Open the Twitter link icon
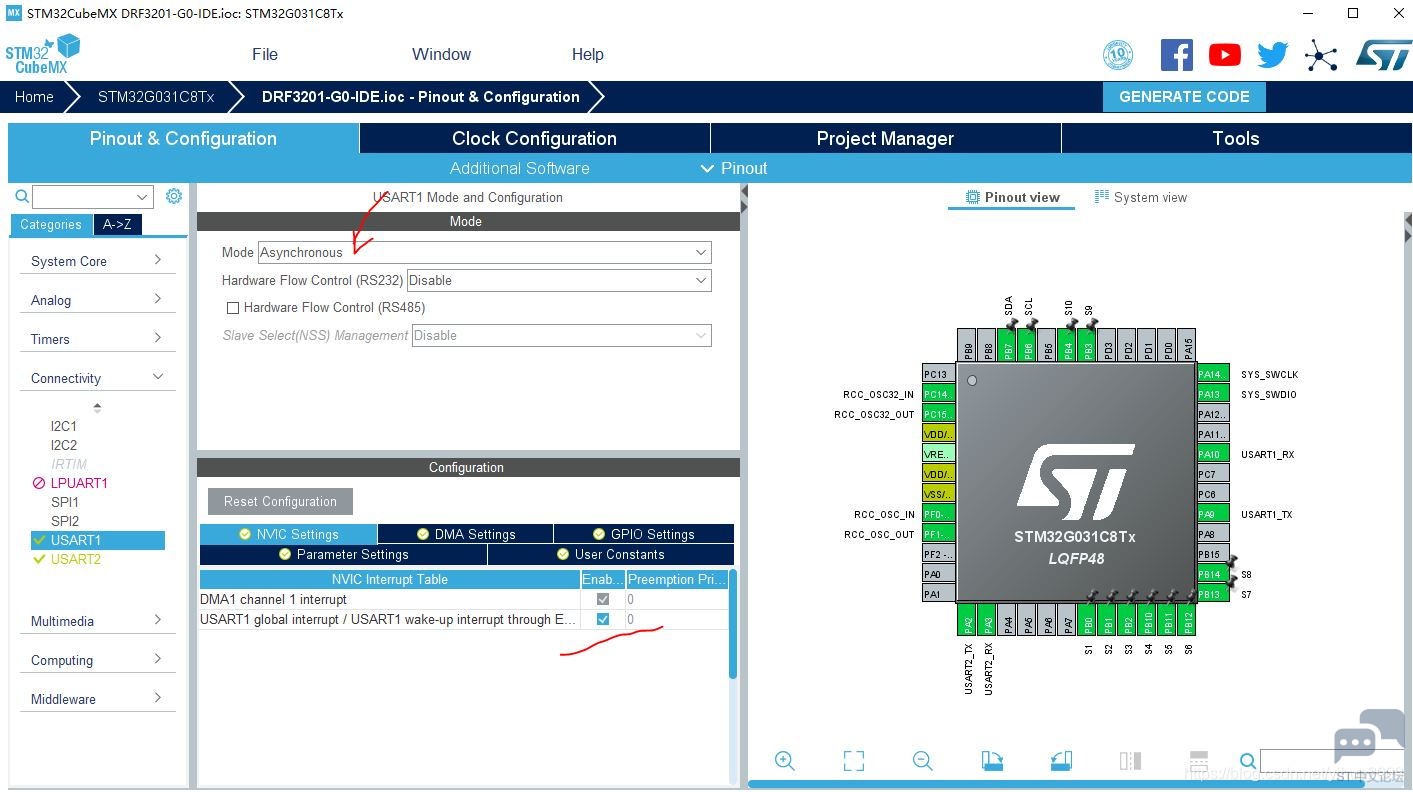 (x=1273, y=55)
